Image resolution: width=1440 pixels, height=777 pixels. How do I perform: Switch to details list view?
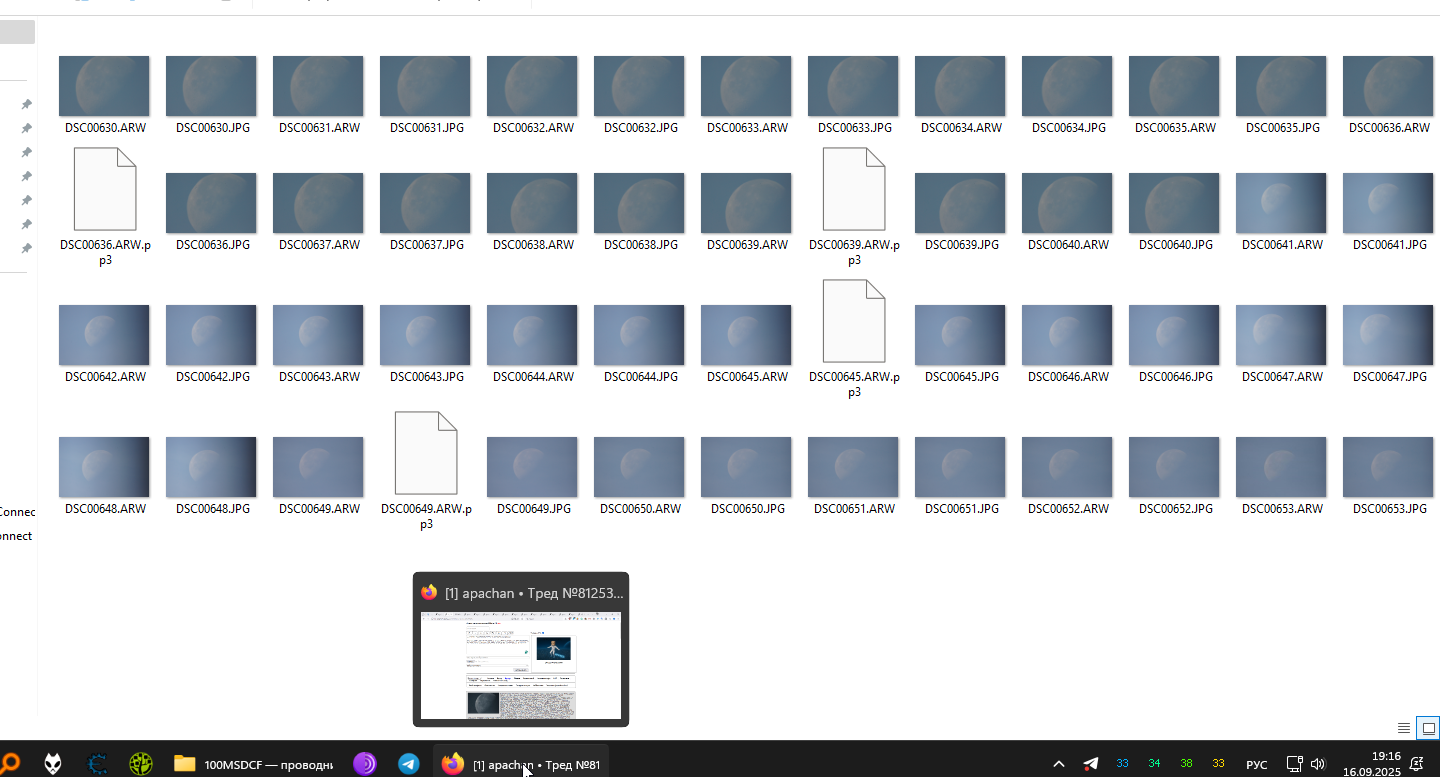(1404, 728)
